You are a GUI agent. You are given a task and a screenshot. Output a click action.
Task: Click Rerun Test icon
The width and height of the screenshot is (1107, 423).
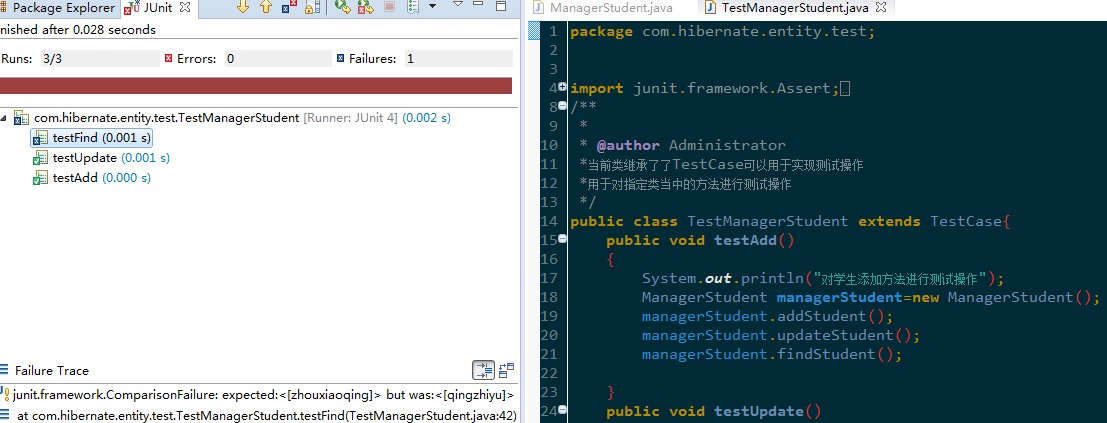pyautogui.click(x=343, y=8)
